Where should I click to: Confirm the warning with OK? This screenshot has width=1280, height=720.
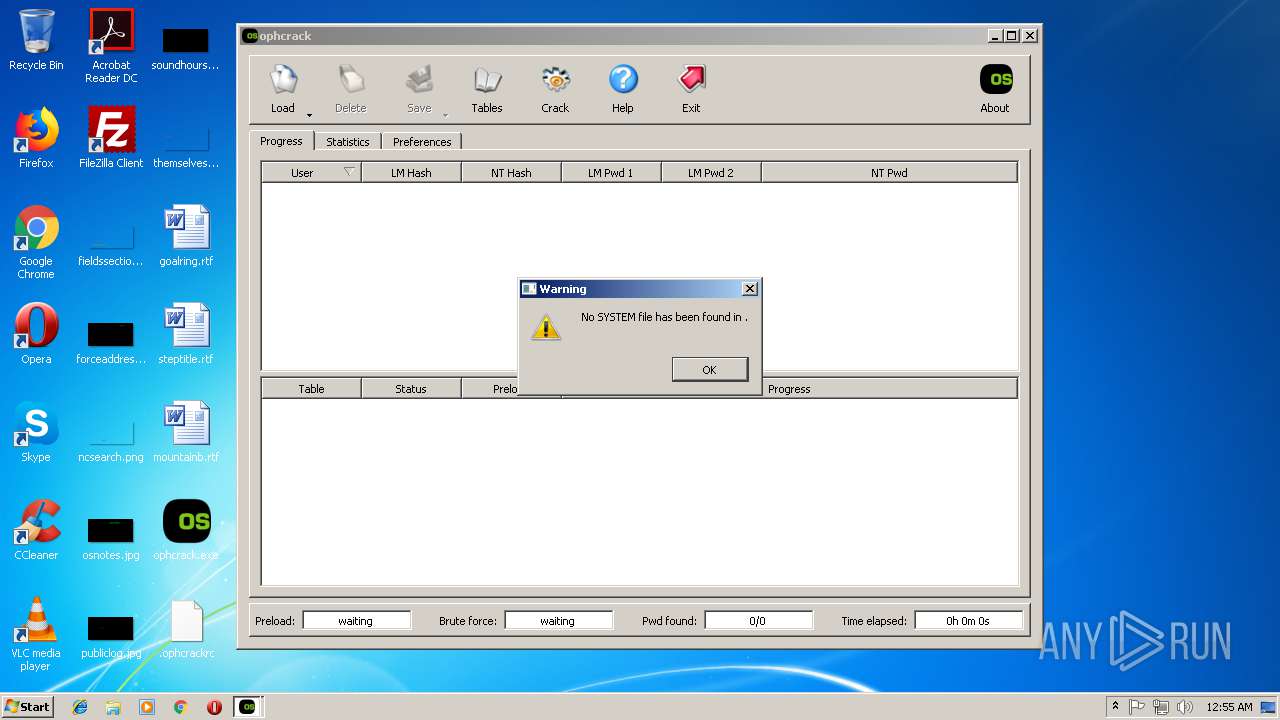point(709,370)
